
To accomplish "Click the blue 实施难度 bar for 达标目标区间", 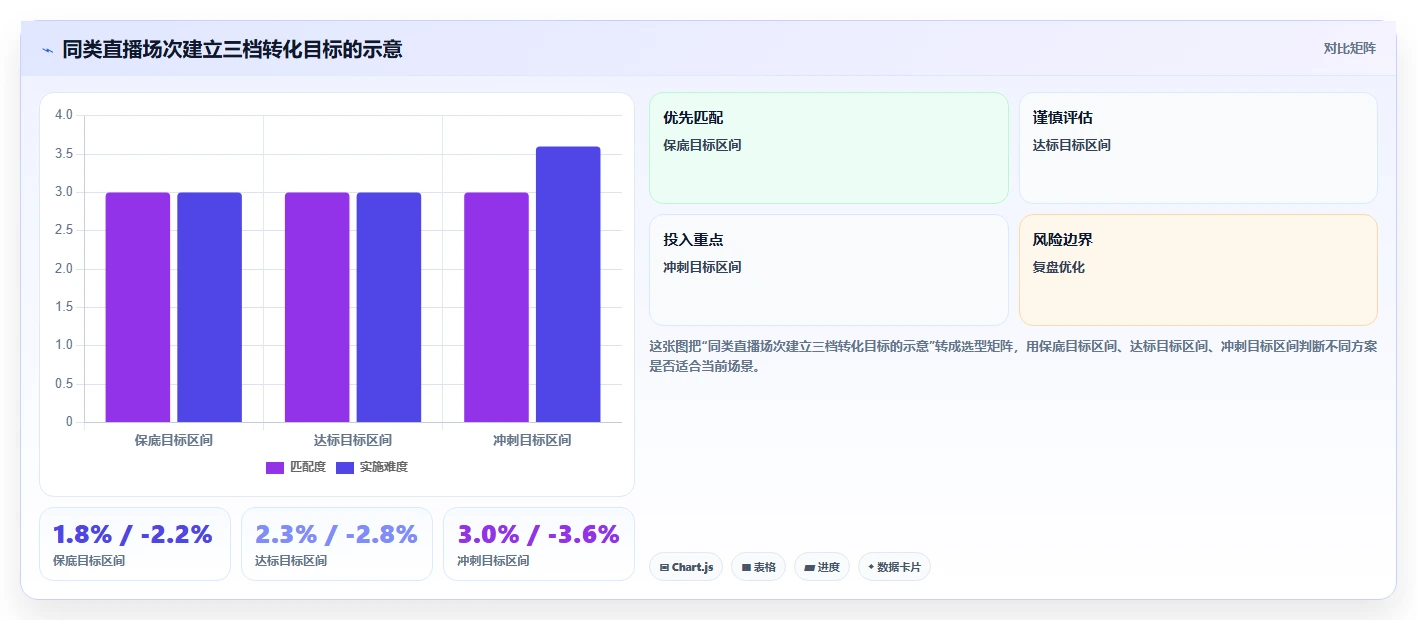I will (389, 307).
